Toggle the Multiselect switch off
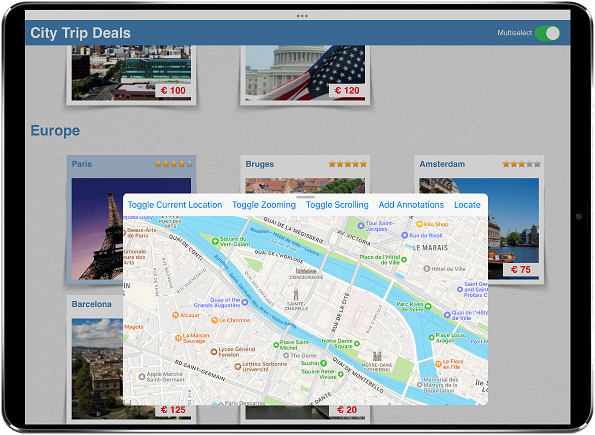Screen dimensions: 595x435 click(547, 33)
